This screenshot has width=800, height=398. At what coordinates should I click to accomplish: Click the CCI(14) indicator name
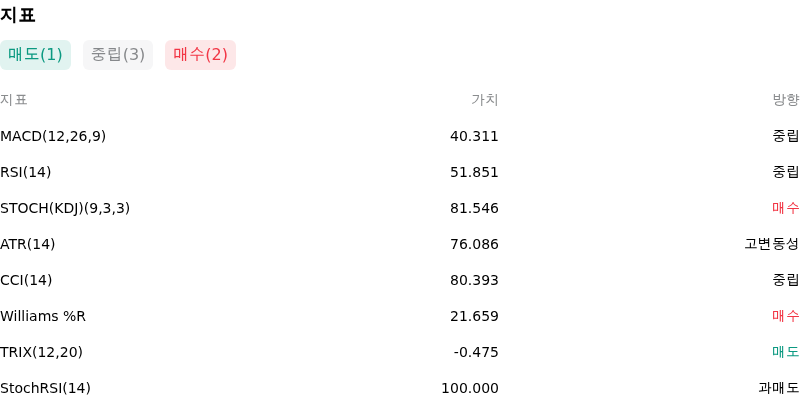point(26,280)
